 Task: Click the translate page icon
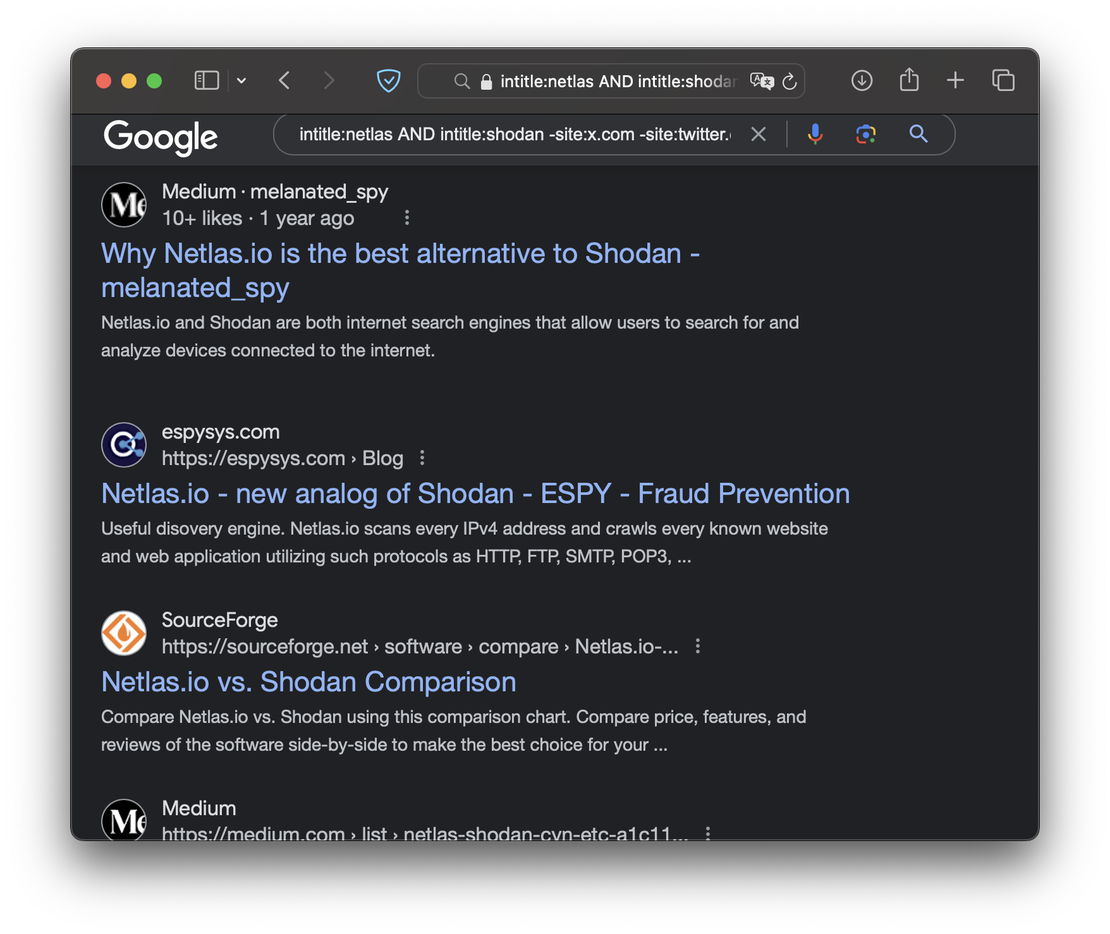[762, 81]
